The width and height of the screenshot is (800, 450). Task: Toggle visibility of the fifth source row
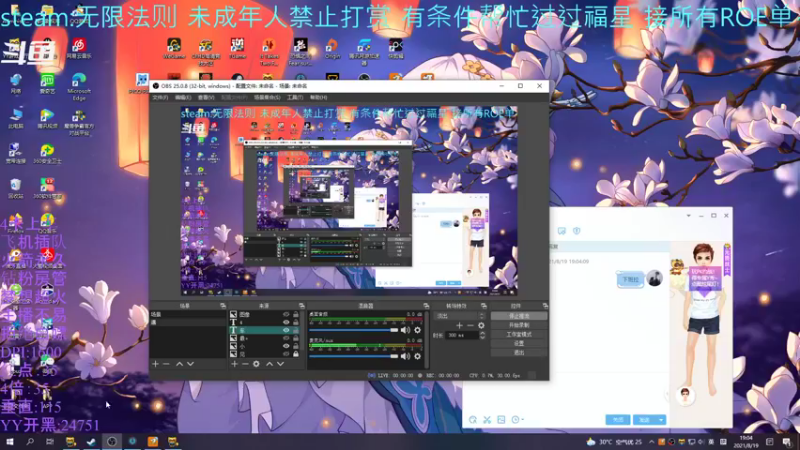(286, 346)
